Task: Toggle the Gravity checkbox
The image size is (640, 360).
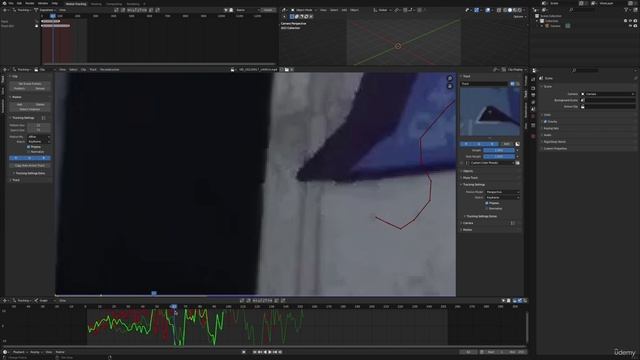Action: 545,122
